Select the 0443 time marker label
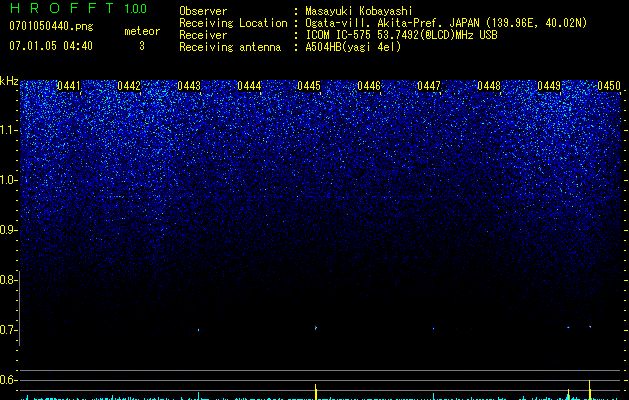Viewport: 629px width, 400px height. pos(189,86)
